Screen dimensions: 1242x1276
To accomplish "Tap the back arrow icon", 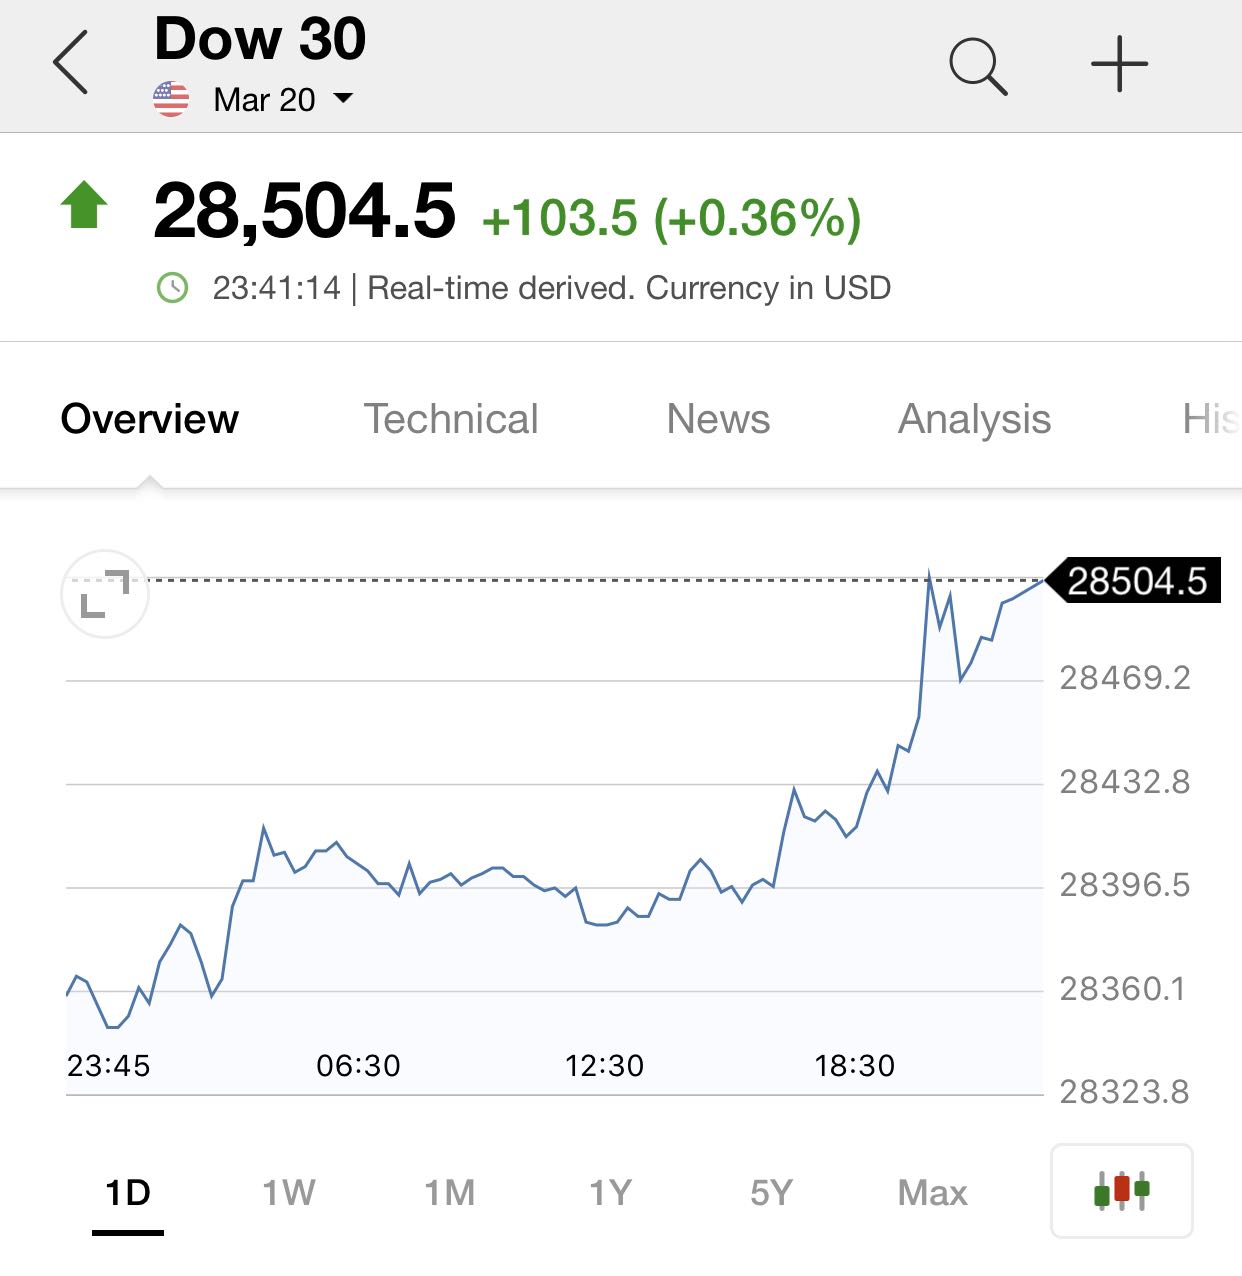I will click(x=71, y=63).
